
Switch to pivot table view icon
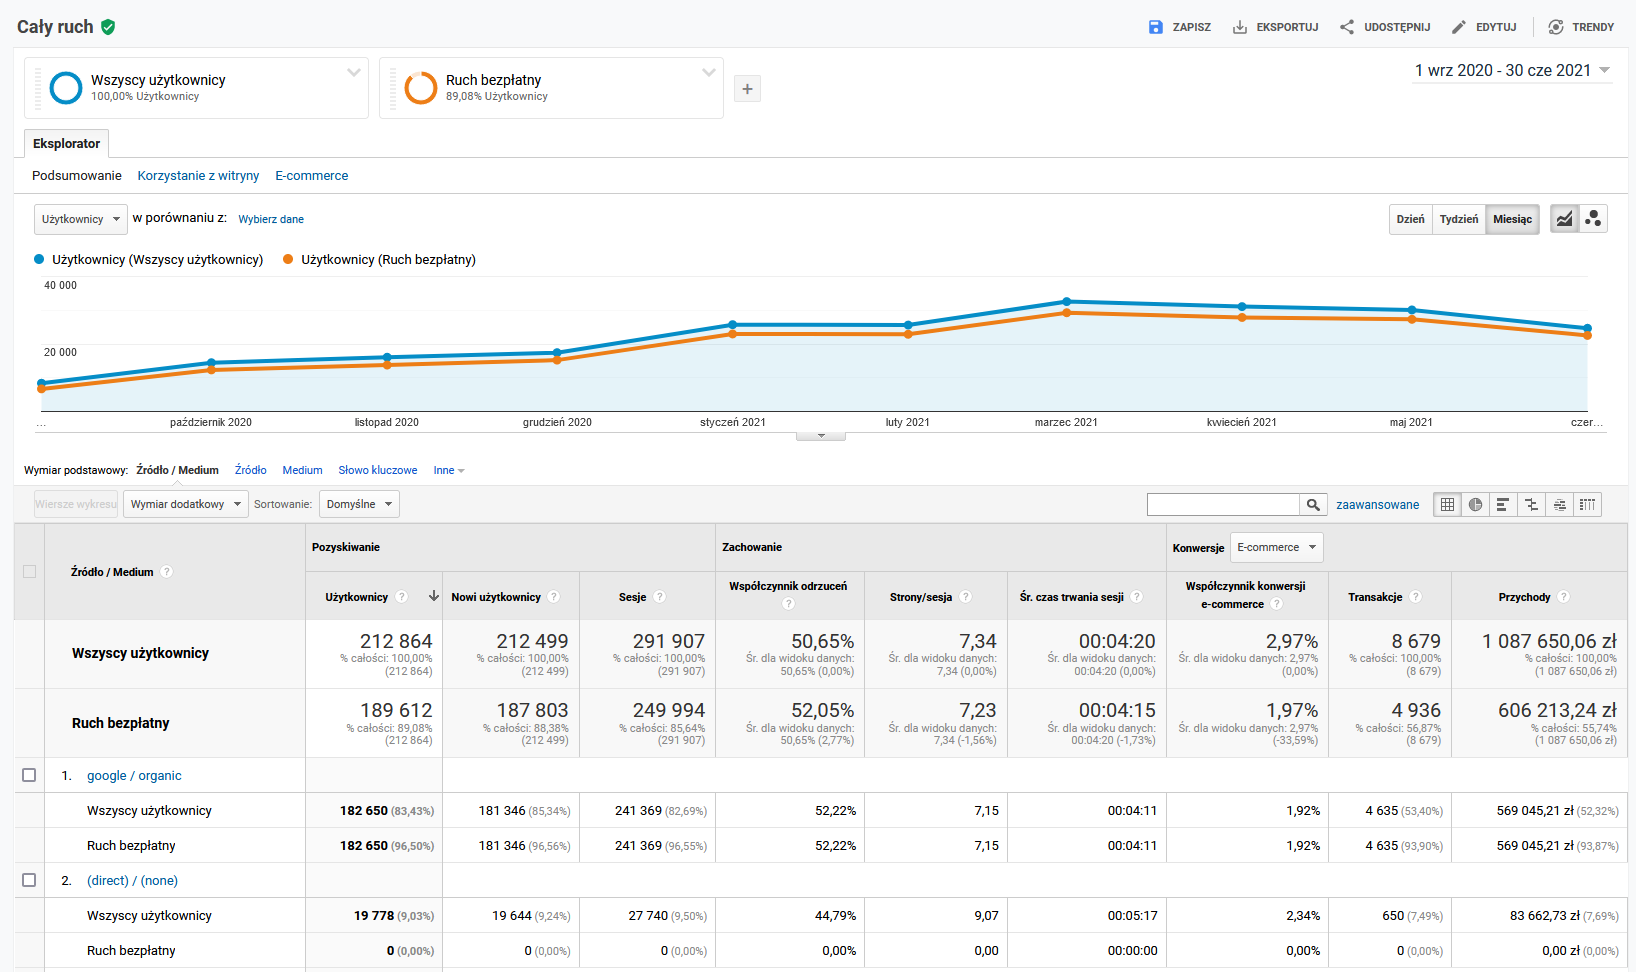point(1587,505)
